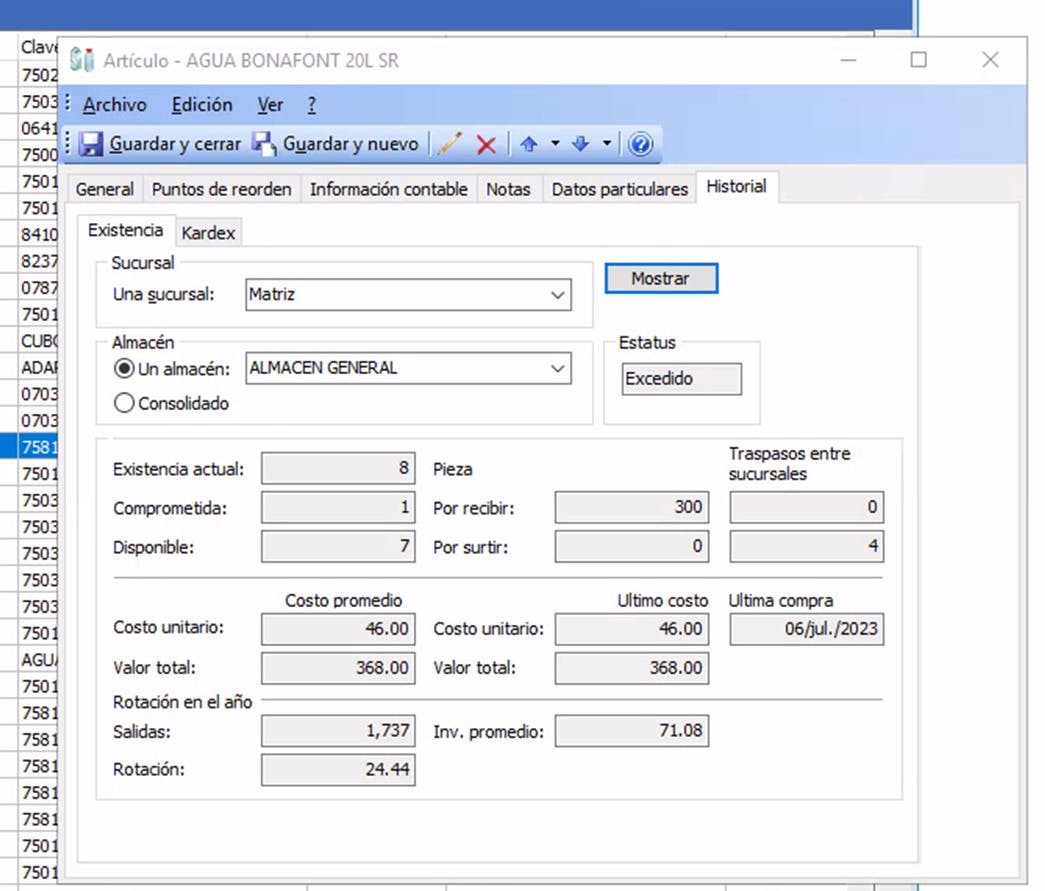
Task: Click the Guardar y cerrar save icon
Action: point(92,144)
